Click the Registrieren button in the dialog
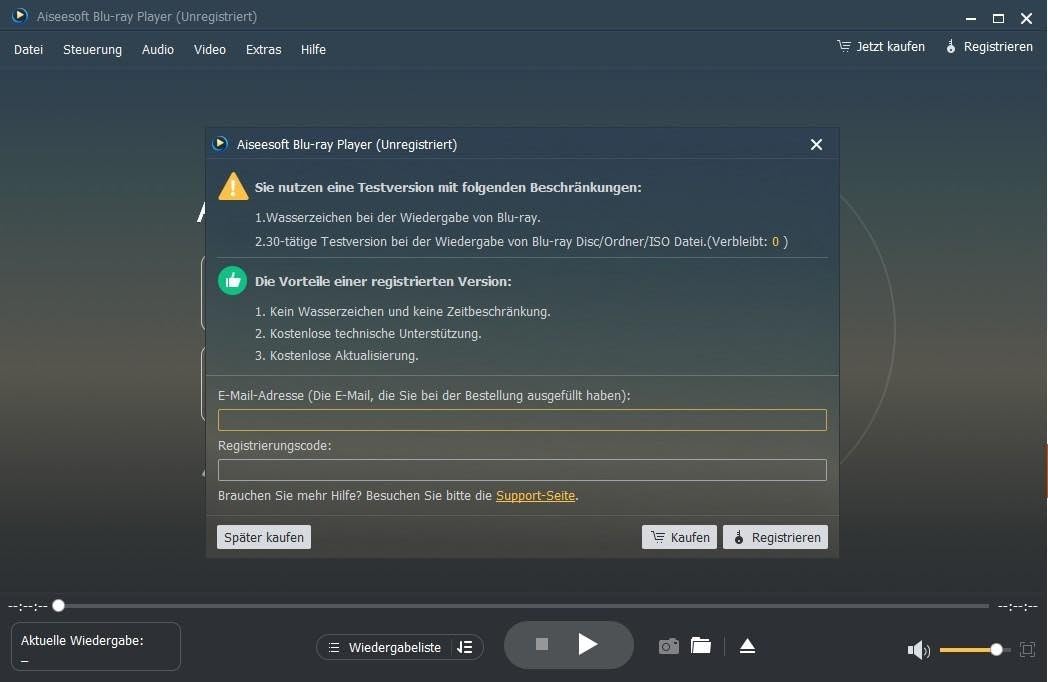 (775, 538)
